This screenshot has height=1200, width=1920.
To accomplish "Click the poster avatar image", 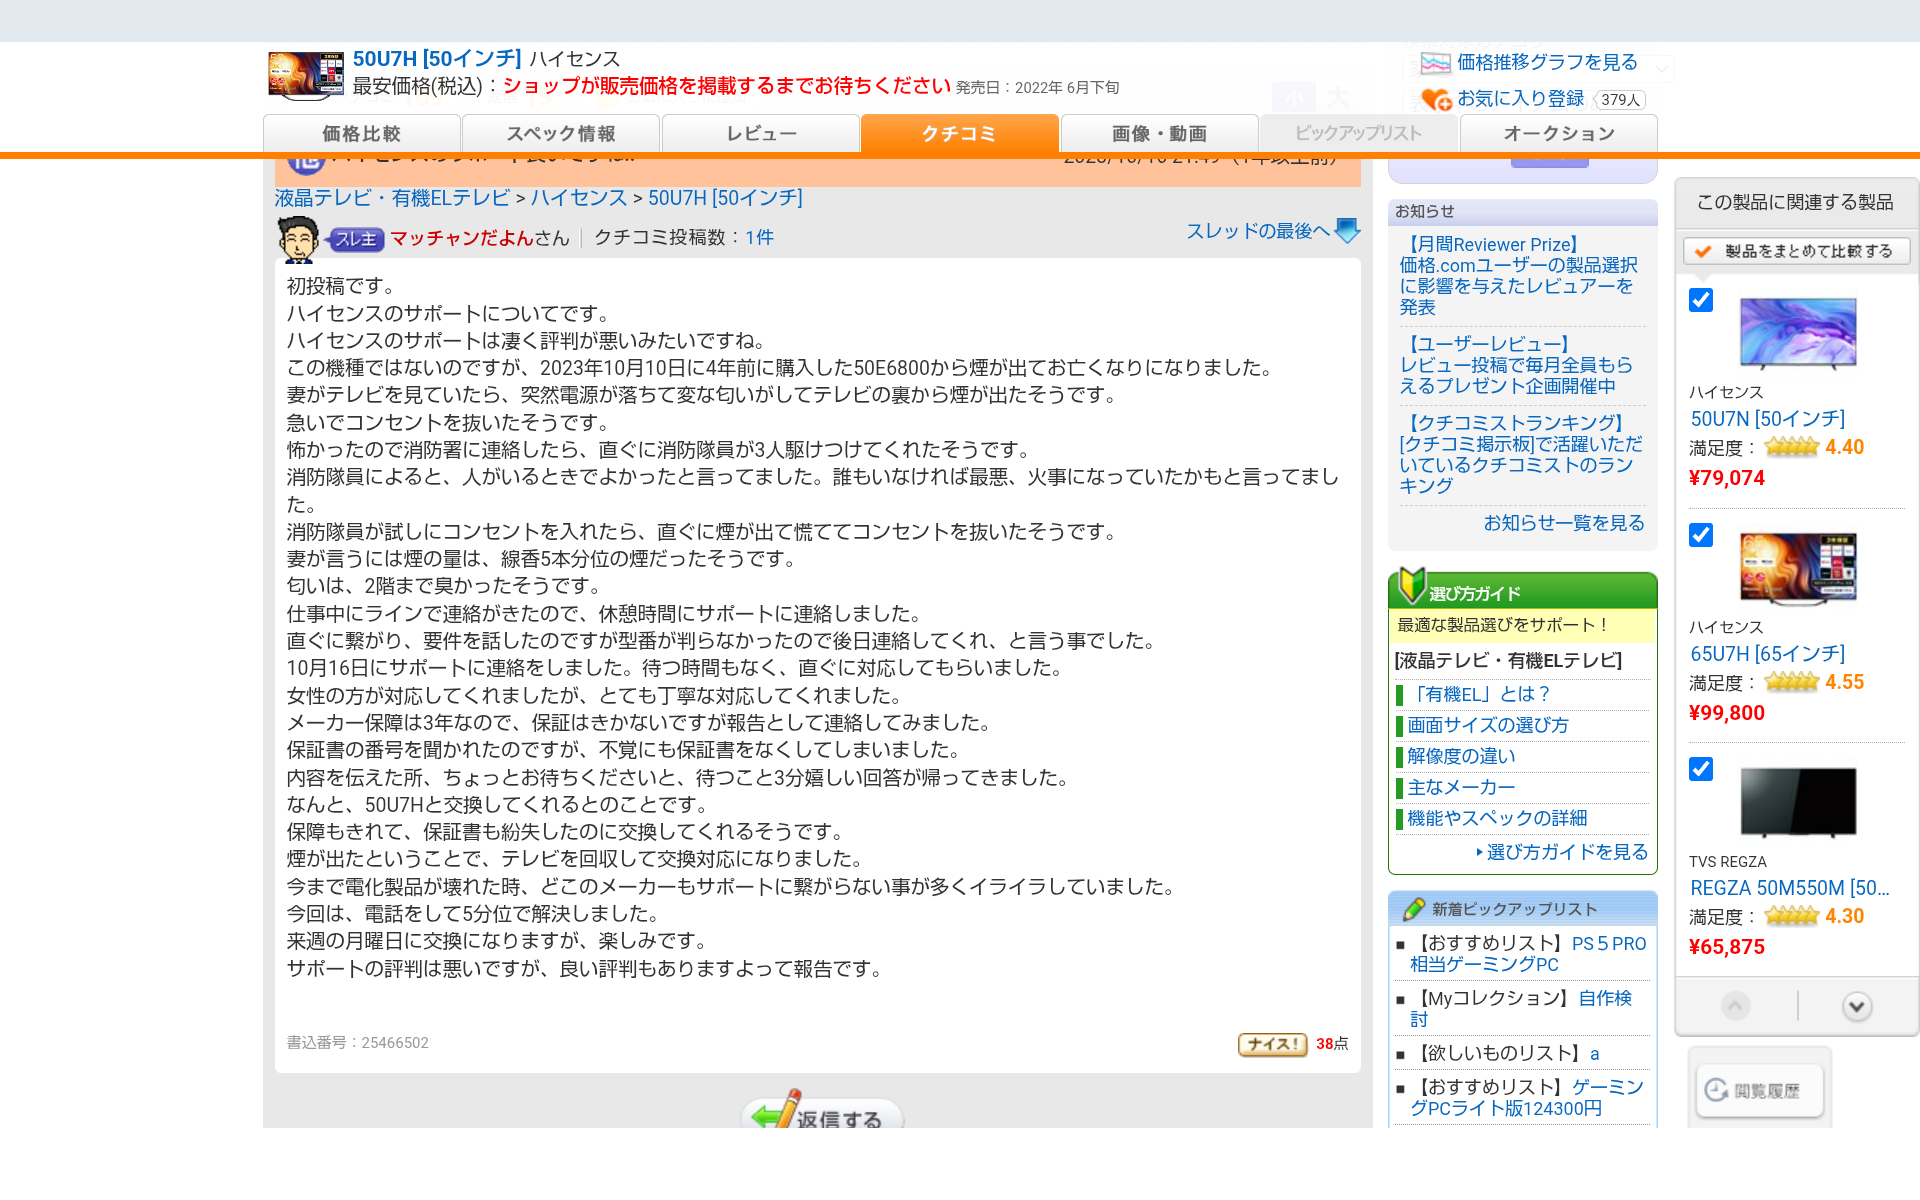I will point(298,239).
